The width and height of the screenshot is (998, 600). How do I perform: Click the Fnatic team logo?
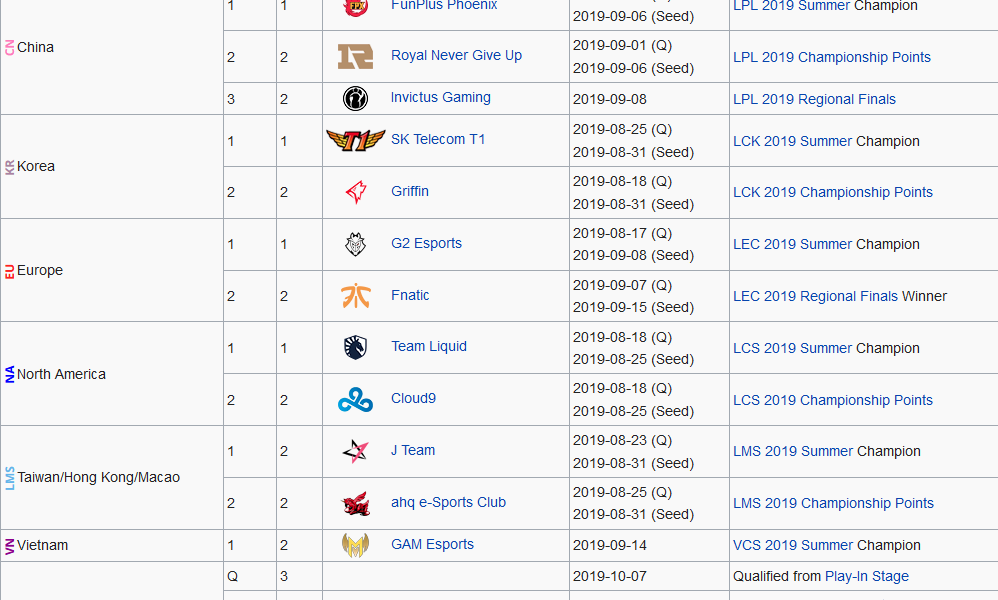tap(355, 296)
